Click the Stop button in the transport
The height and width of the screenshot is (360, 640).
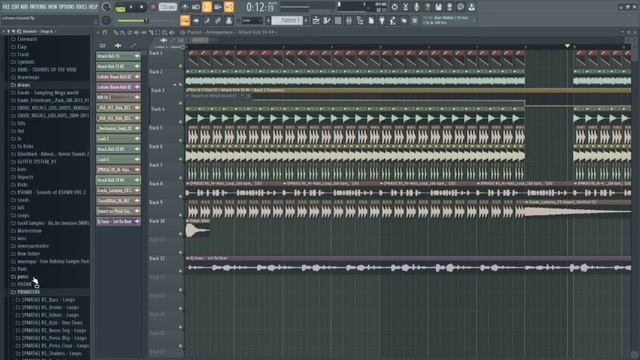click(x=141, y=7)
